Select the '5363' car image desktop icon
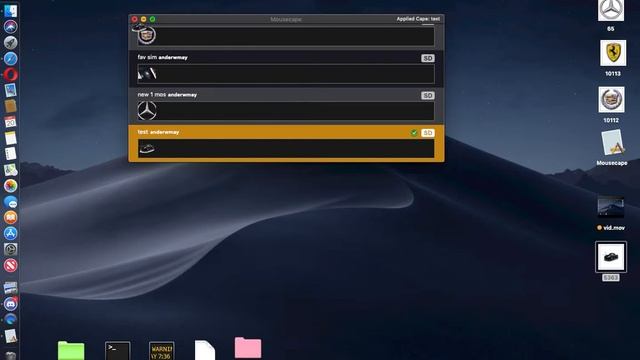Image resolution: width=640 pixels, height=360 pixels. [x=611, y=257]
